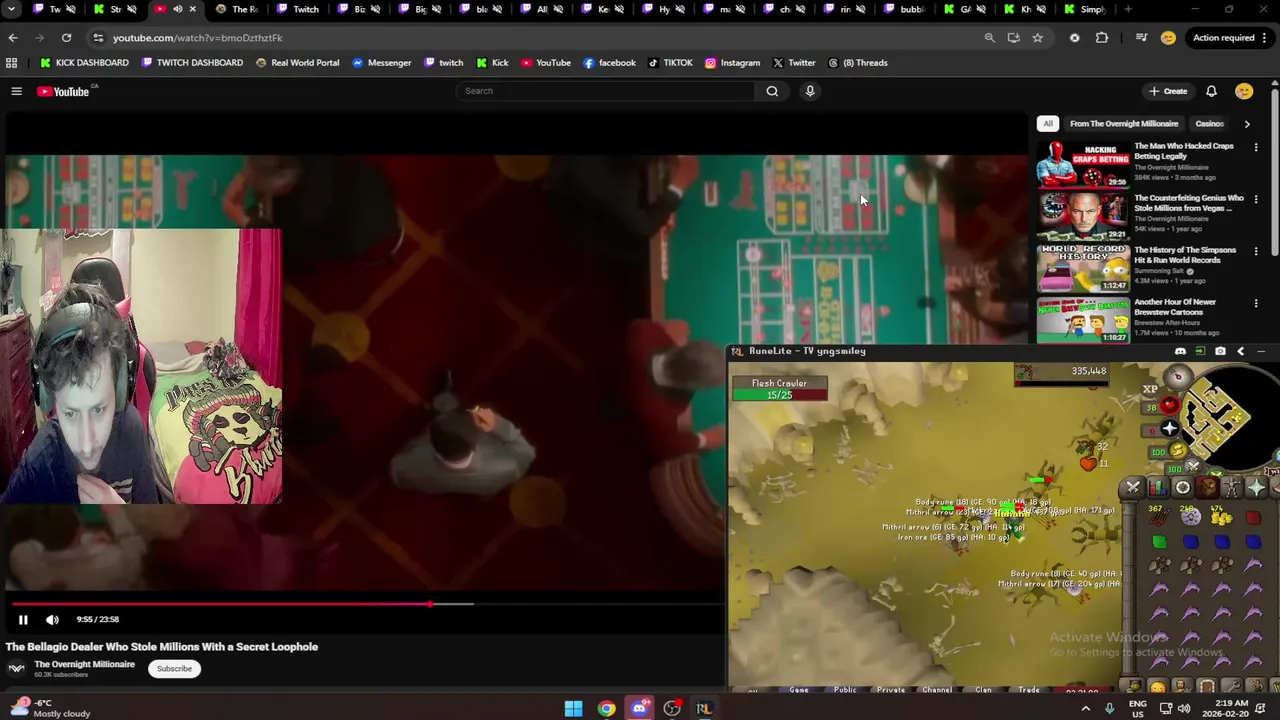Toggle quick prayers orb in RuneLite

[1168, 429]
